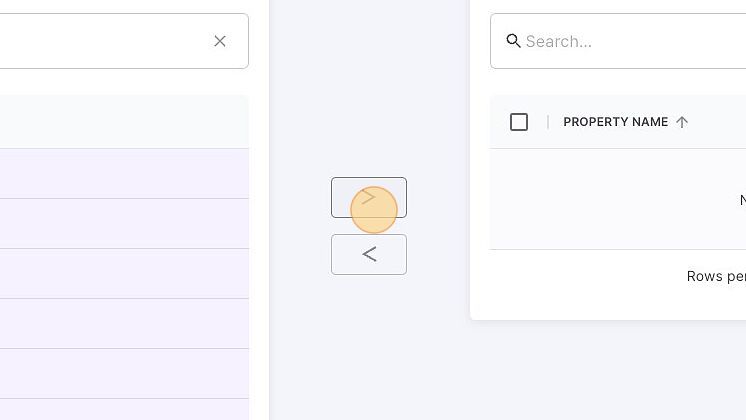Select the third row in left list

[x=124, y=273]
